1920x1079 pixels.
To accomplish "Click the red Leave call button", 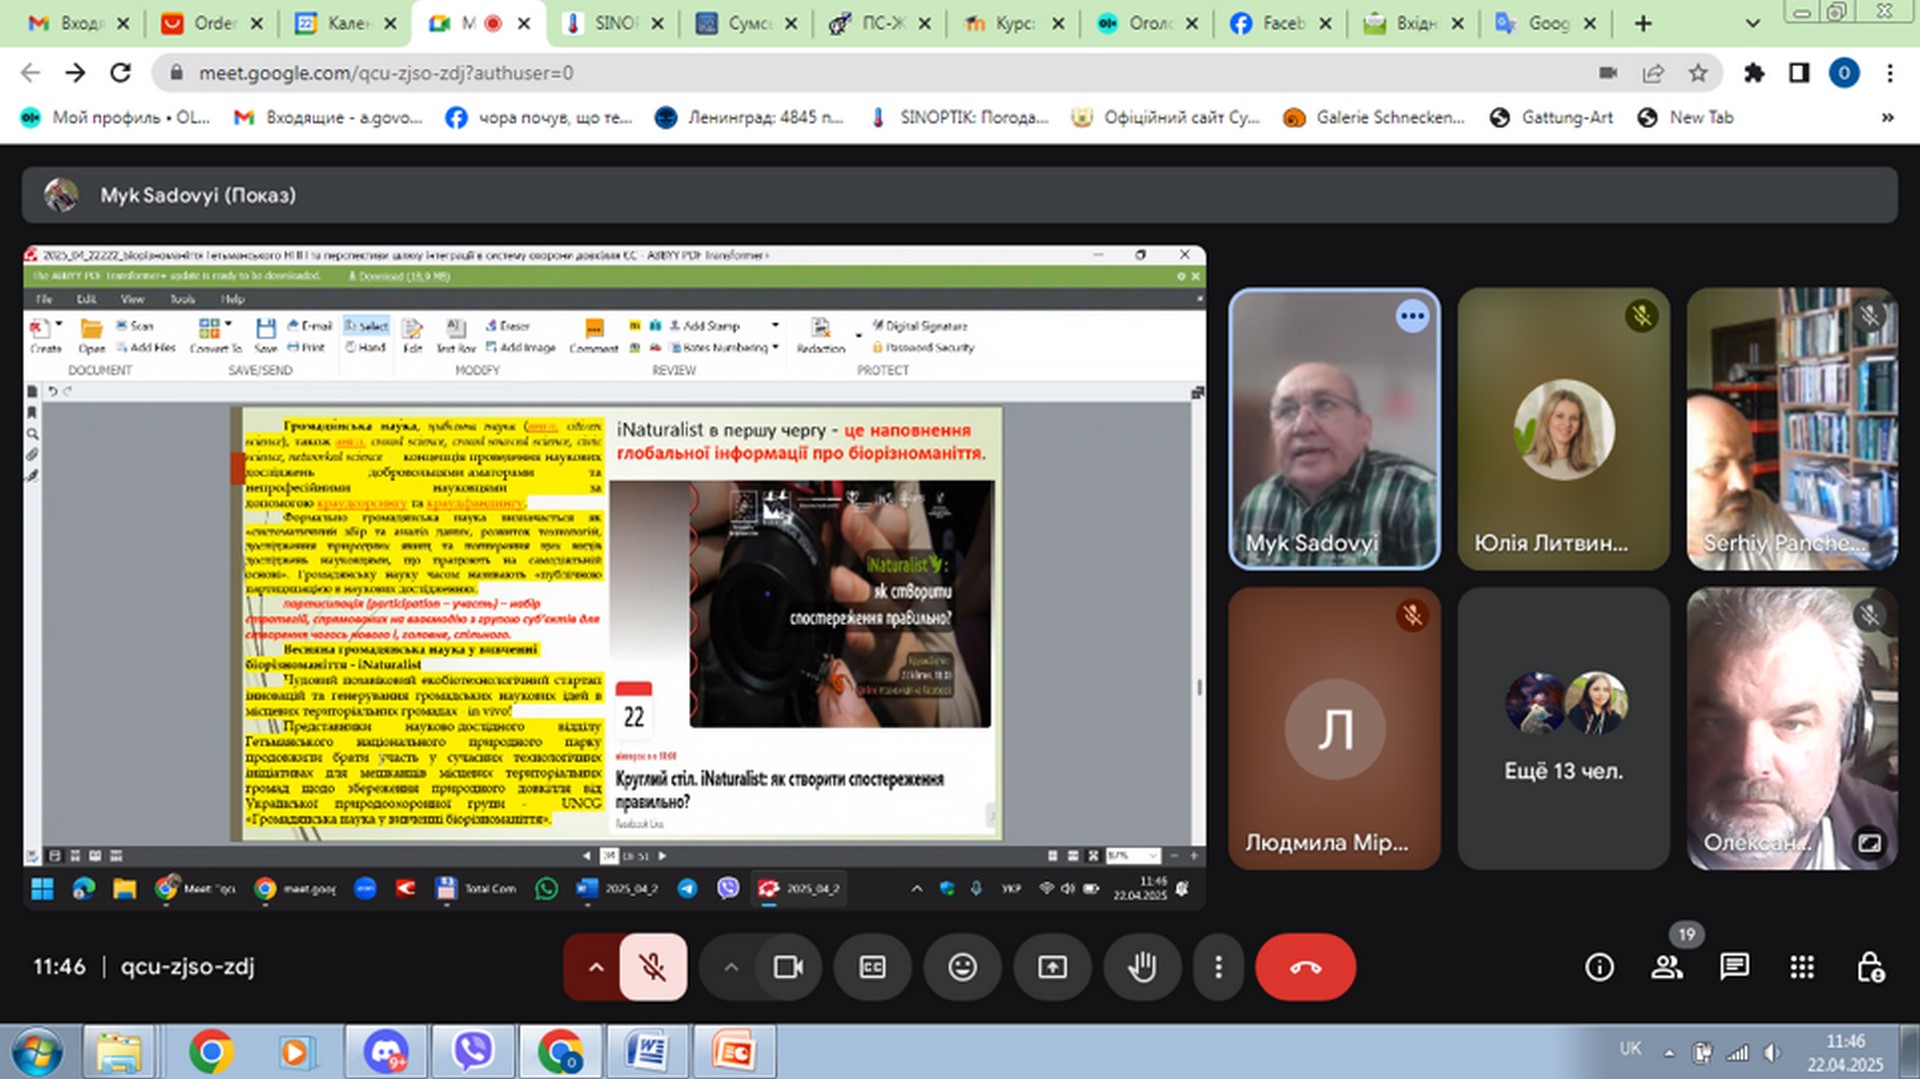I will (x=1305, y=967).
